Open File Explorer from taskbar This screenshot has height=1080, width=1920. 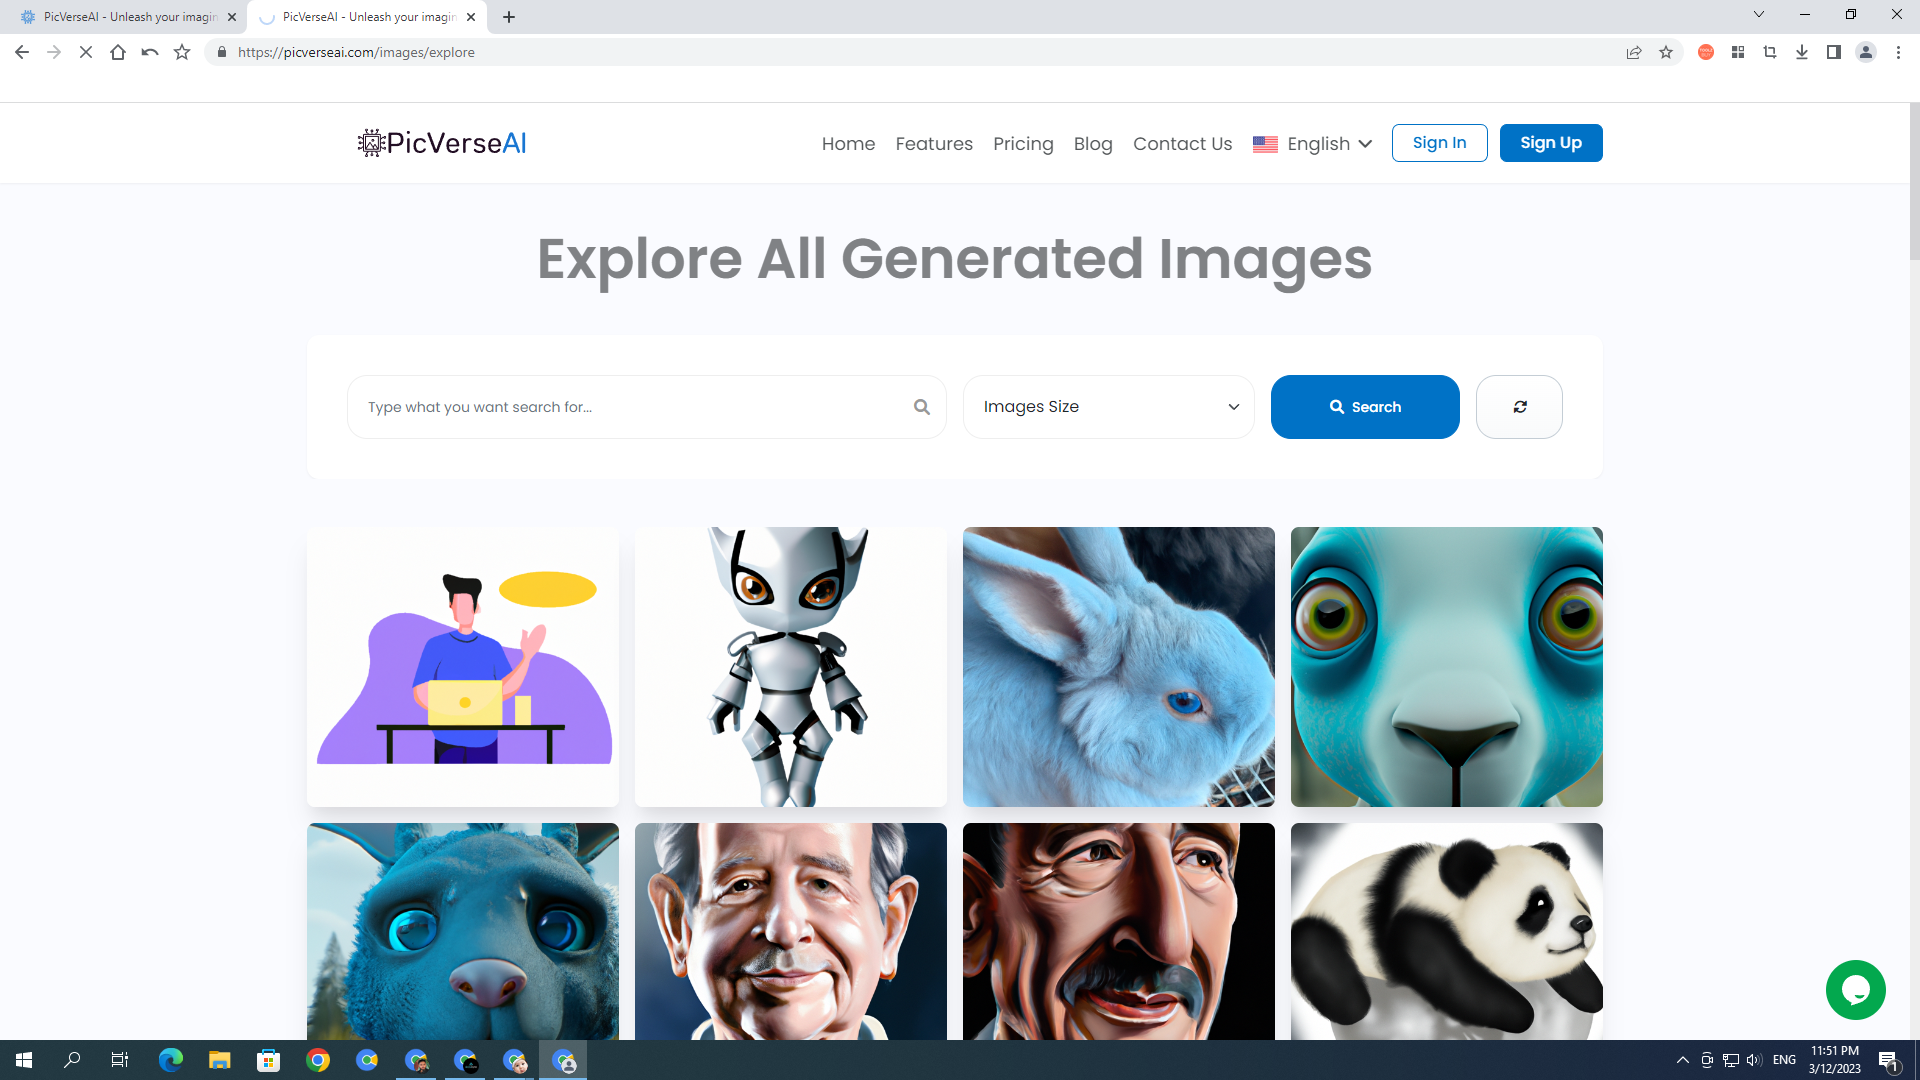tap(220, 1060)
